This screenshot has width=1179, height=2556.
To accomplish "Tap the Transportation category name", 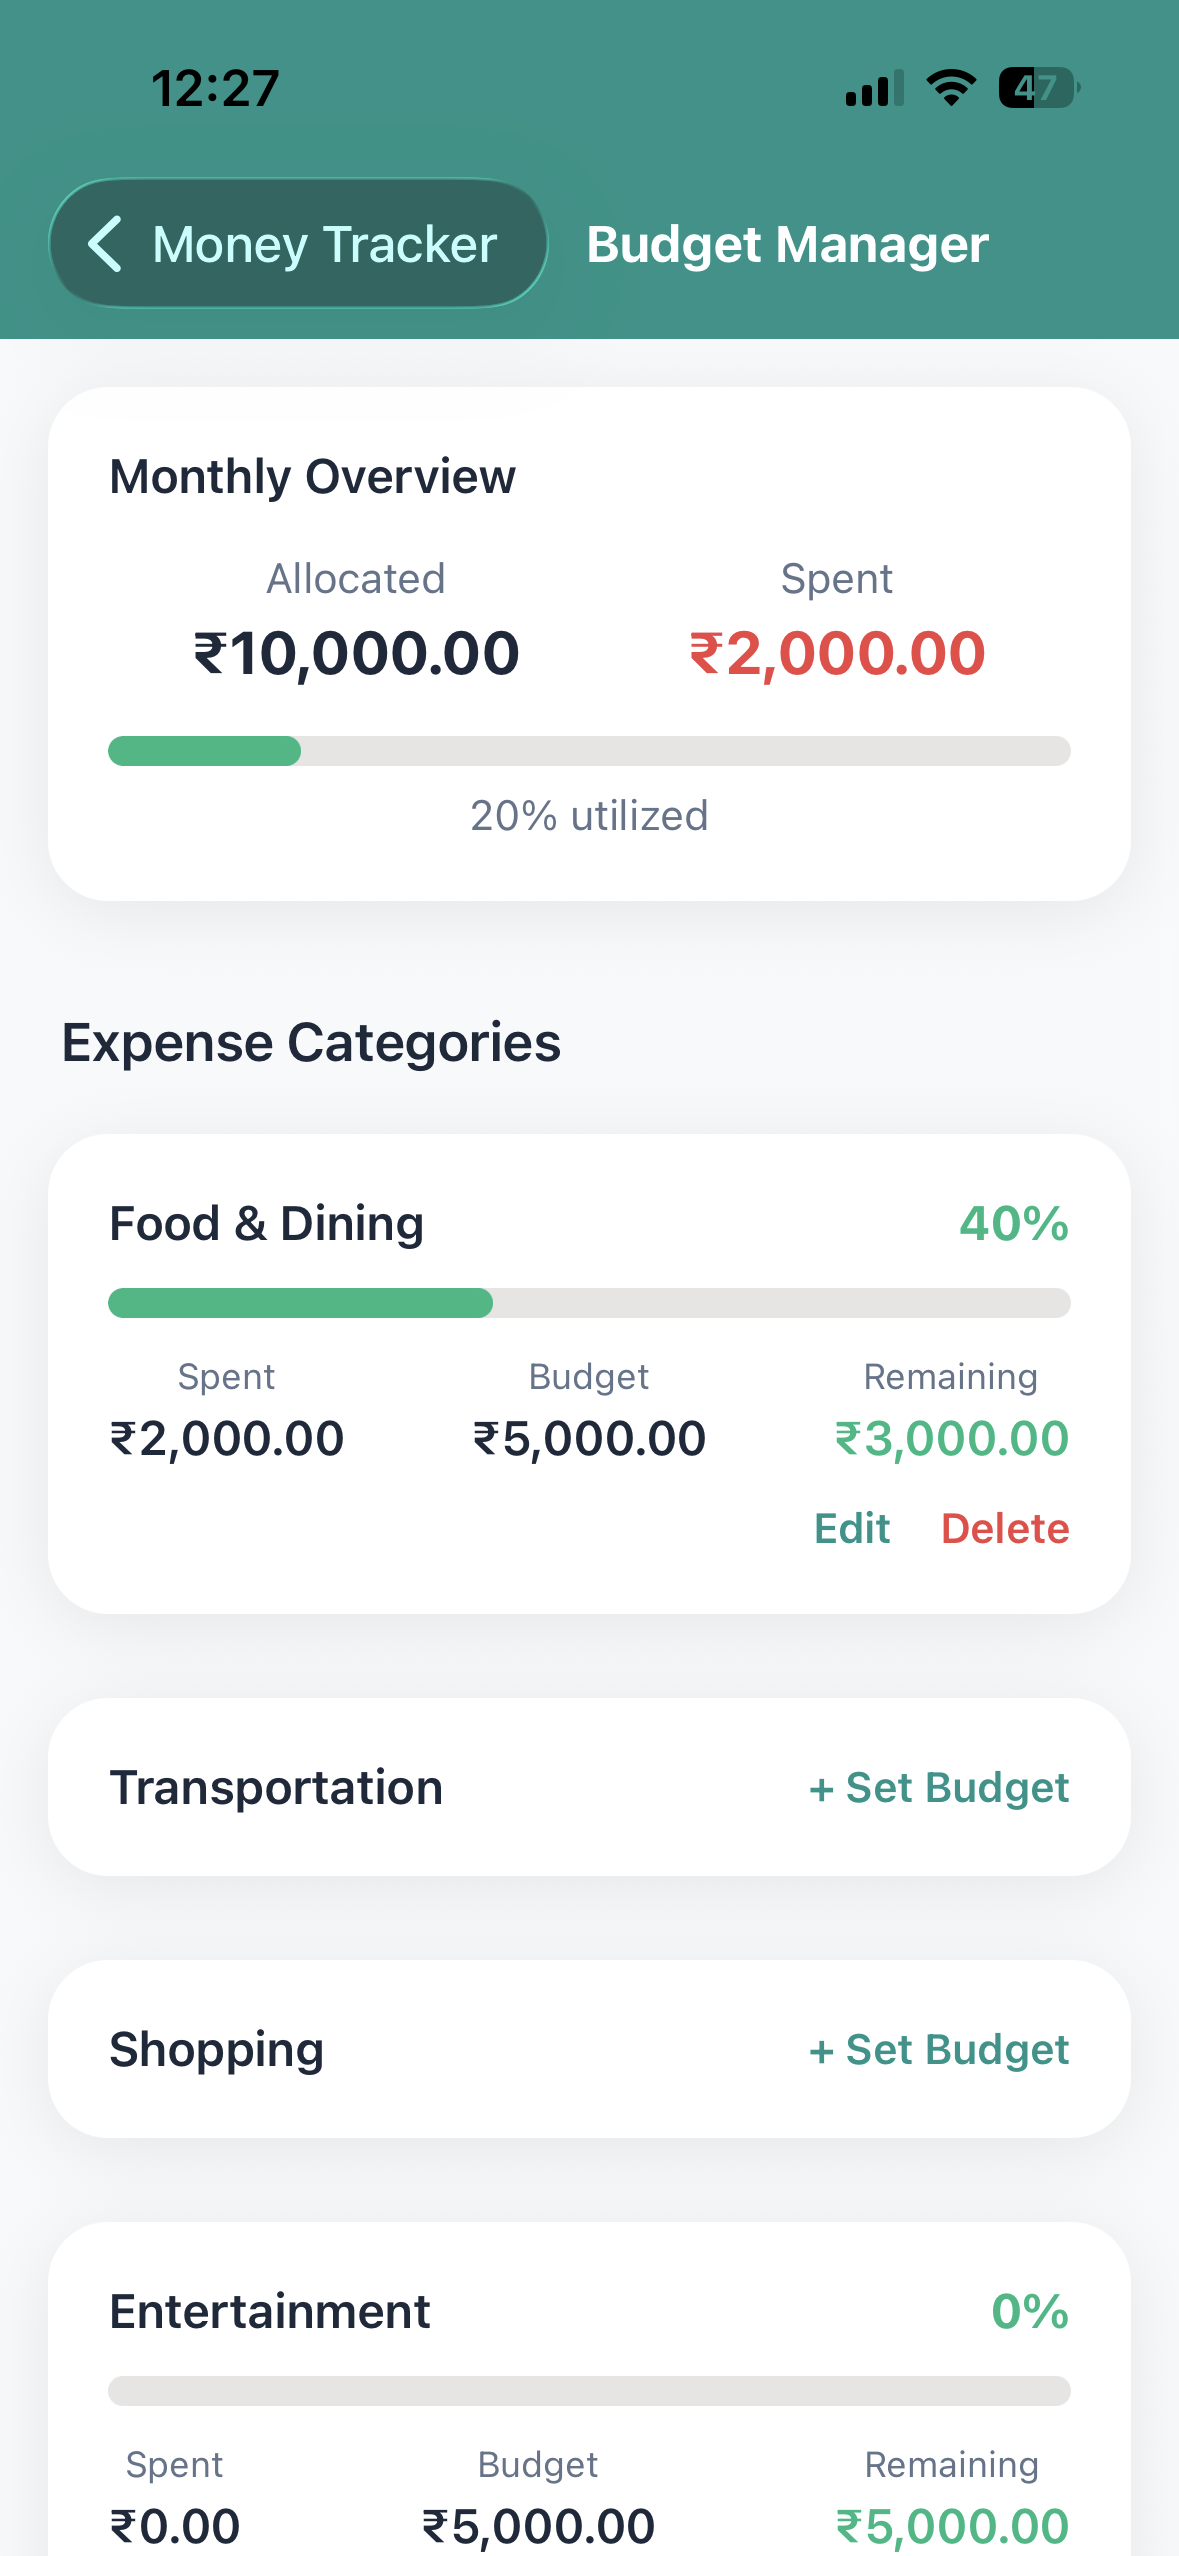I will tap(276, 1788).
